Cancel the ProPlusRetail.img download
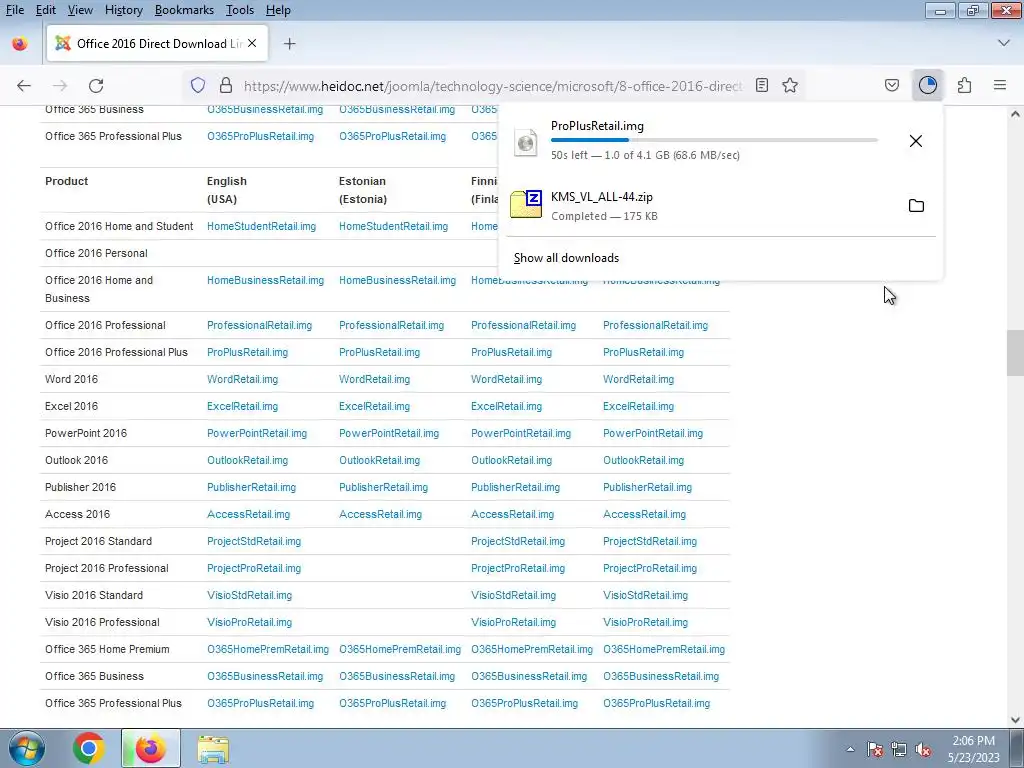 tap(916, 141)
